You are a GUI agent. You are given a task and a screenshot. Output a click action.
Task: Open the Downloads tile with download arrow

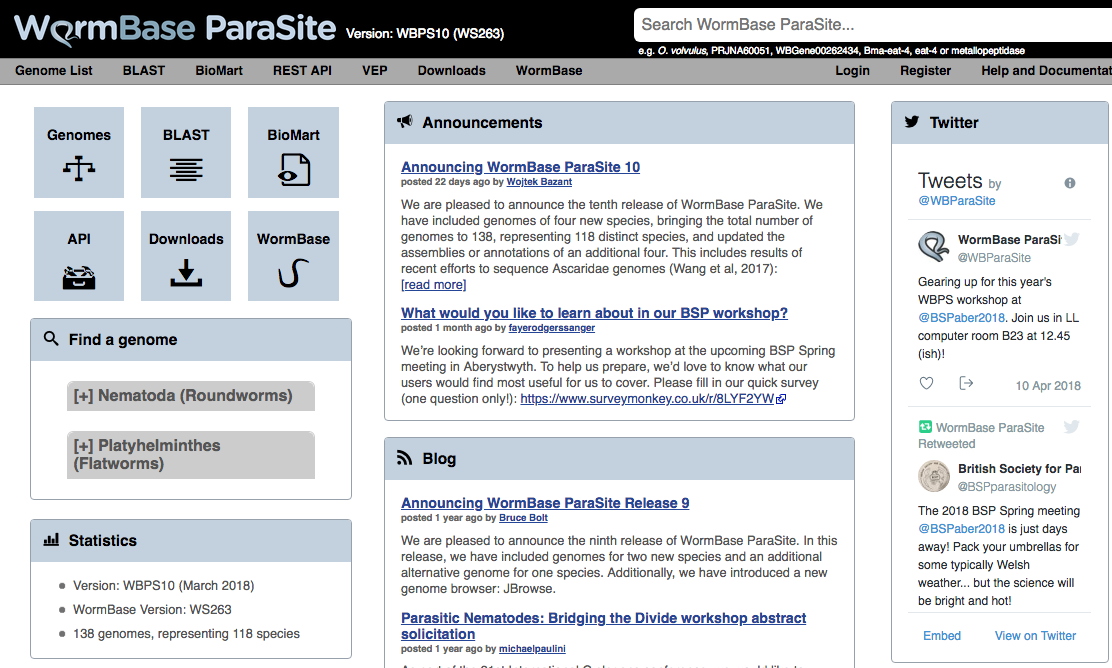(x=186, y=256)
